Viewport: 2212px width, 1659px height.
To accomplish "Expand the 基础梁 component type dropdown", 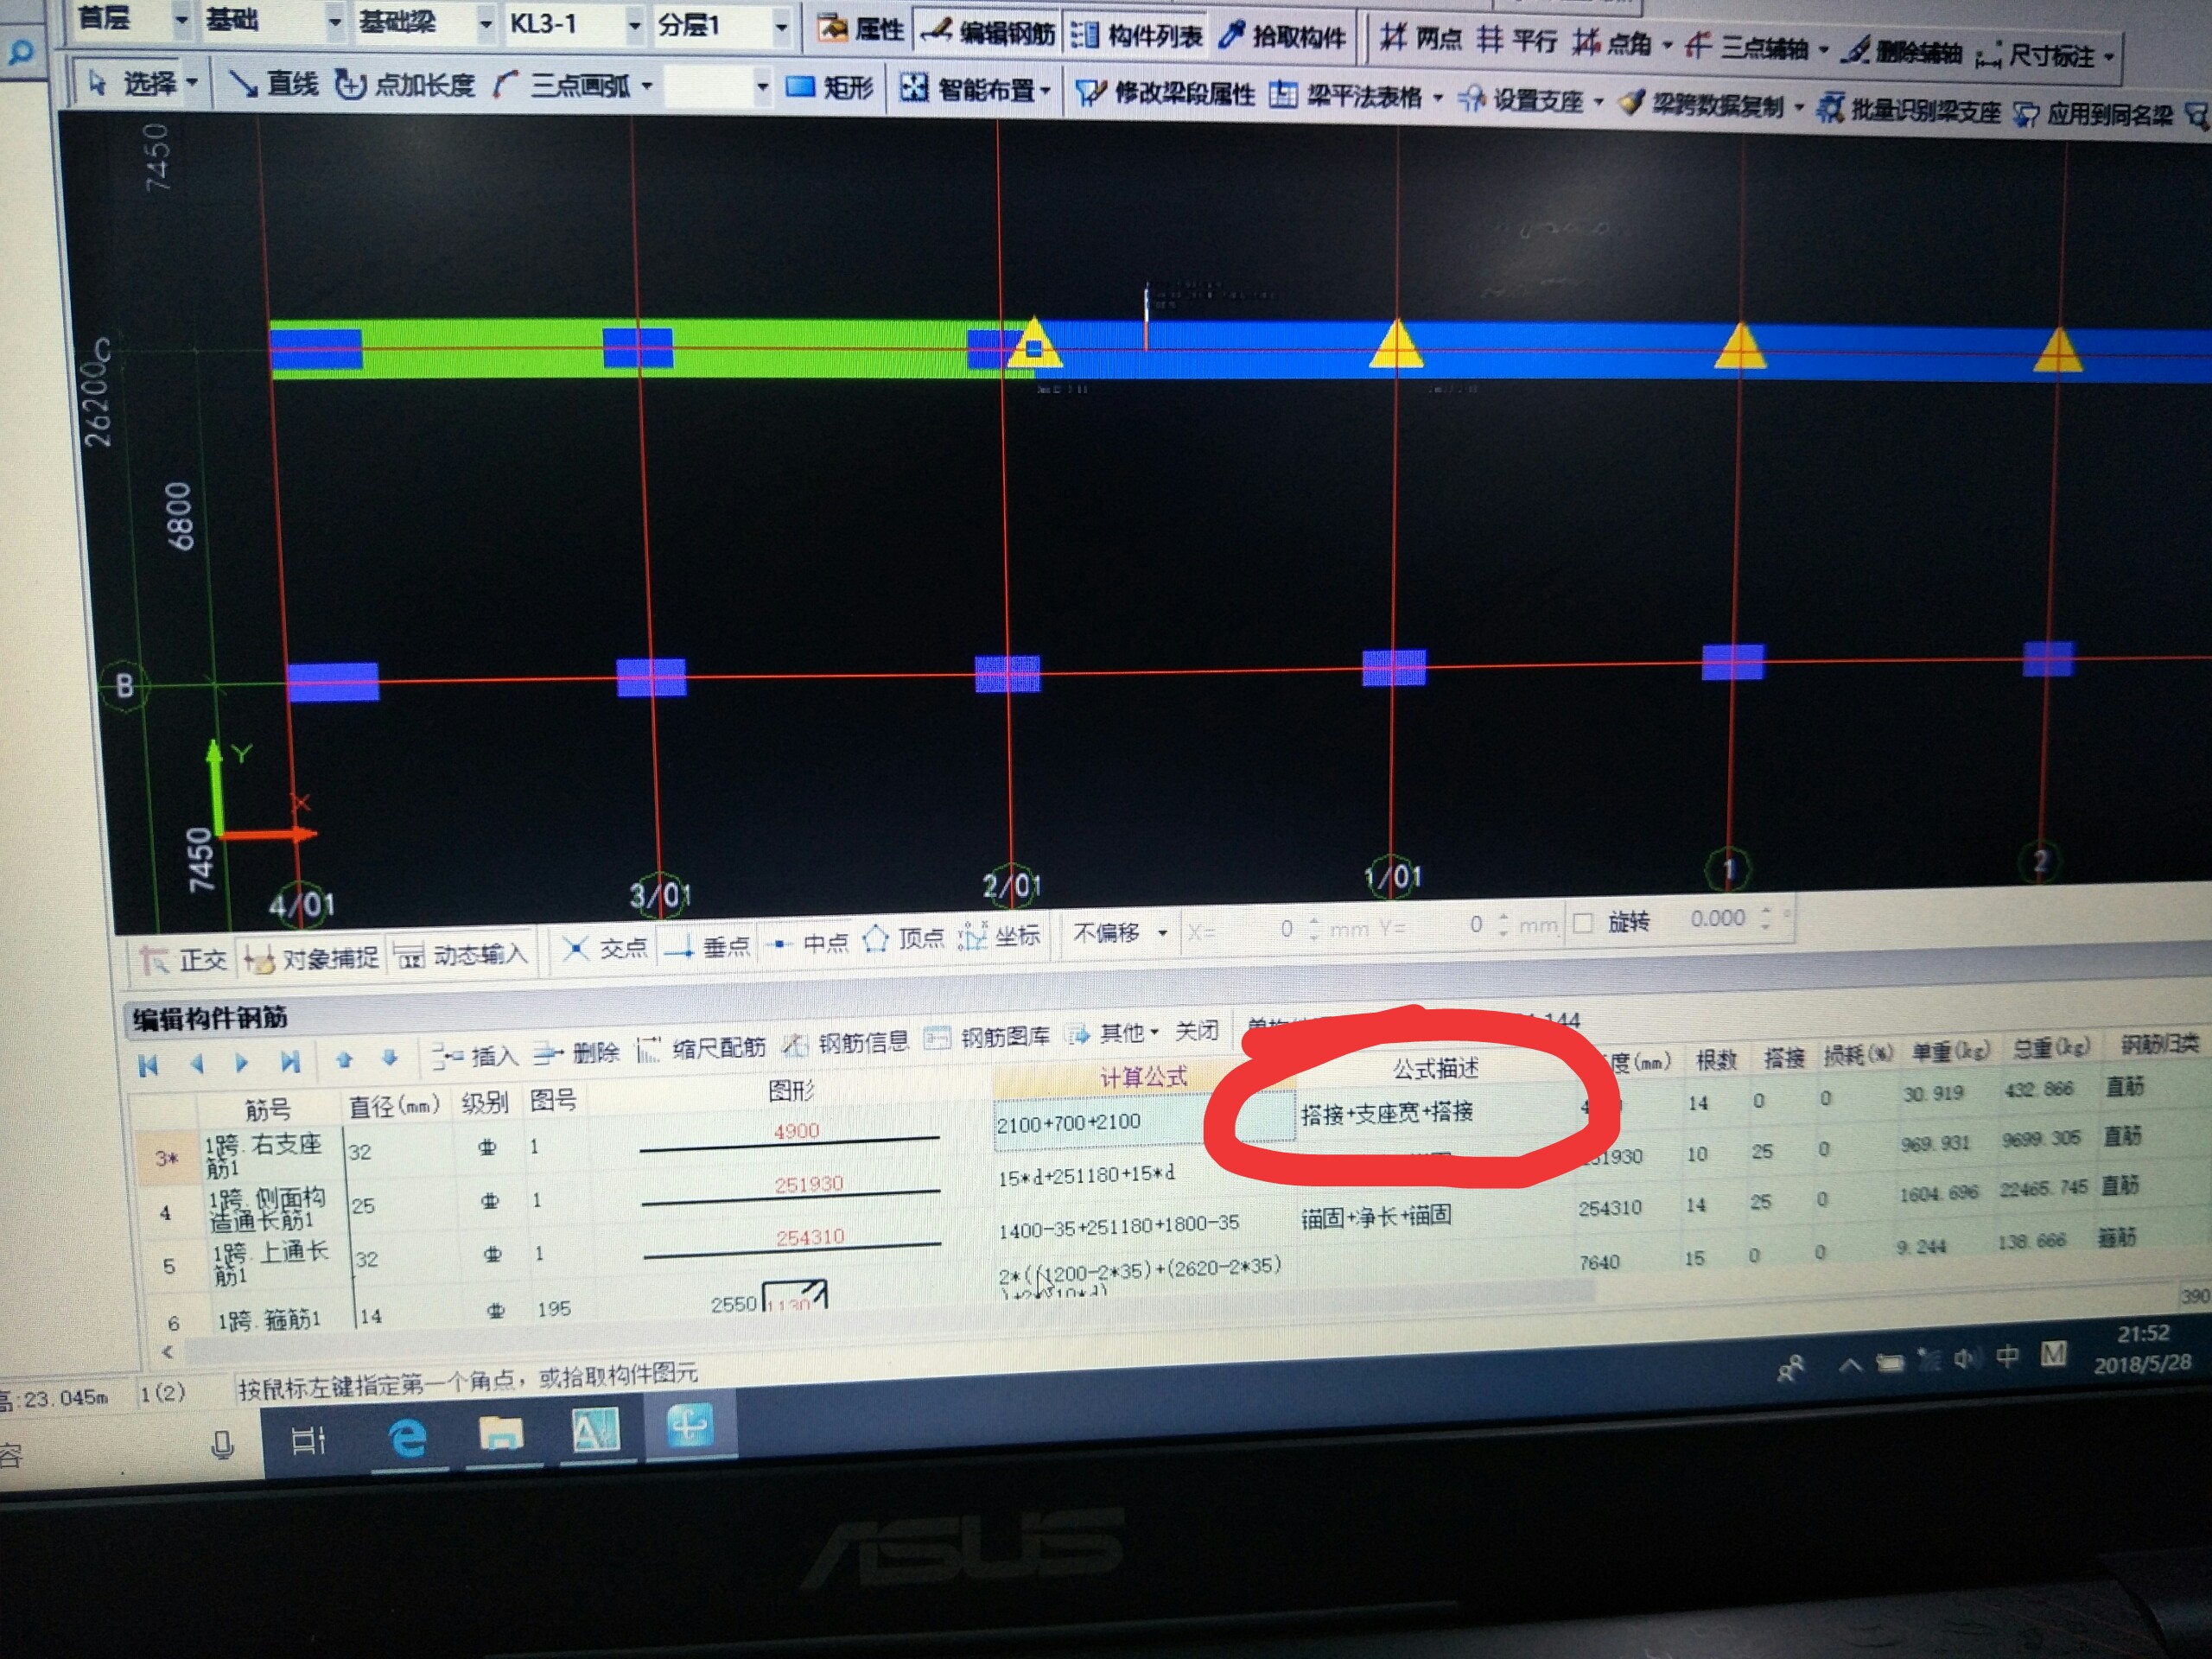I will pos(486,22).
